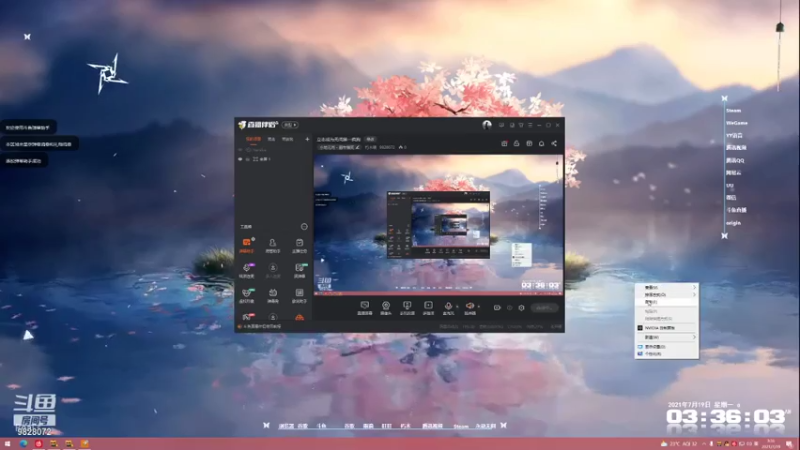Expand the microphone device dropdown arrow
The height and width of the screenshot is (450, 800).
(x=457, y=307)
